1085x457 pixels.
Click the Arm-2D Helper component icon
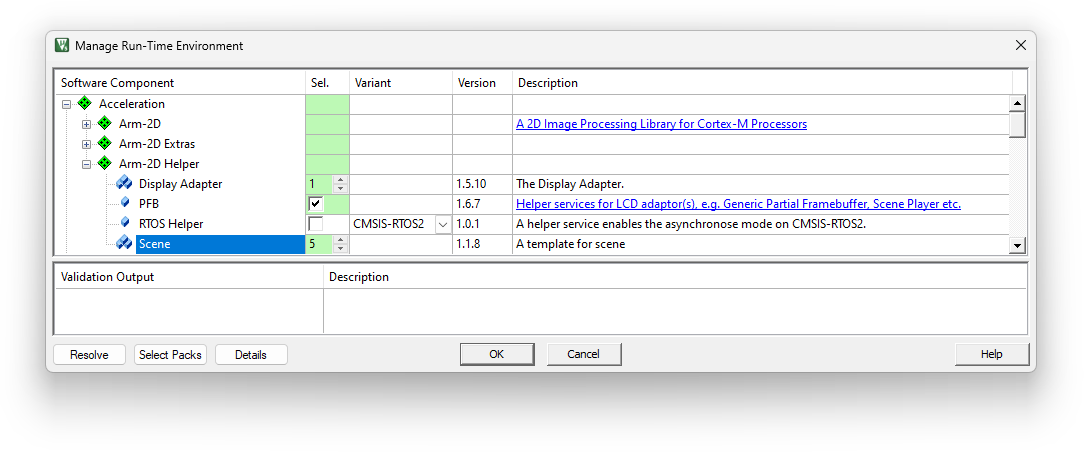point(105,164)
